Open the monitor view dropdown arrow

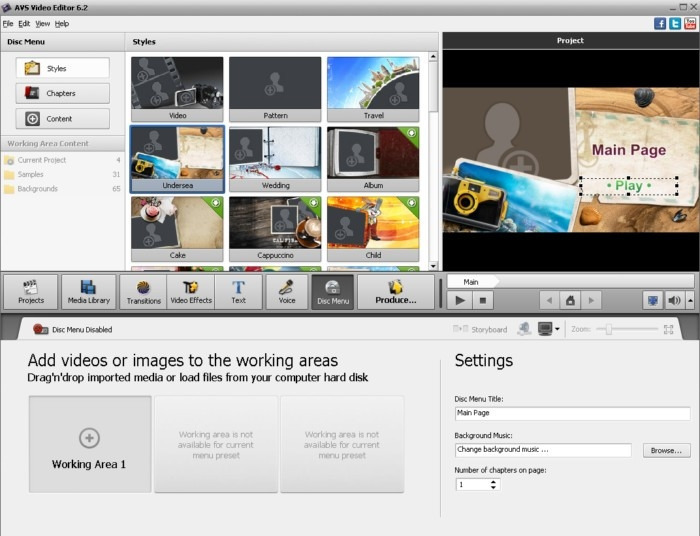557,329
